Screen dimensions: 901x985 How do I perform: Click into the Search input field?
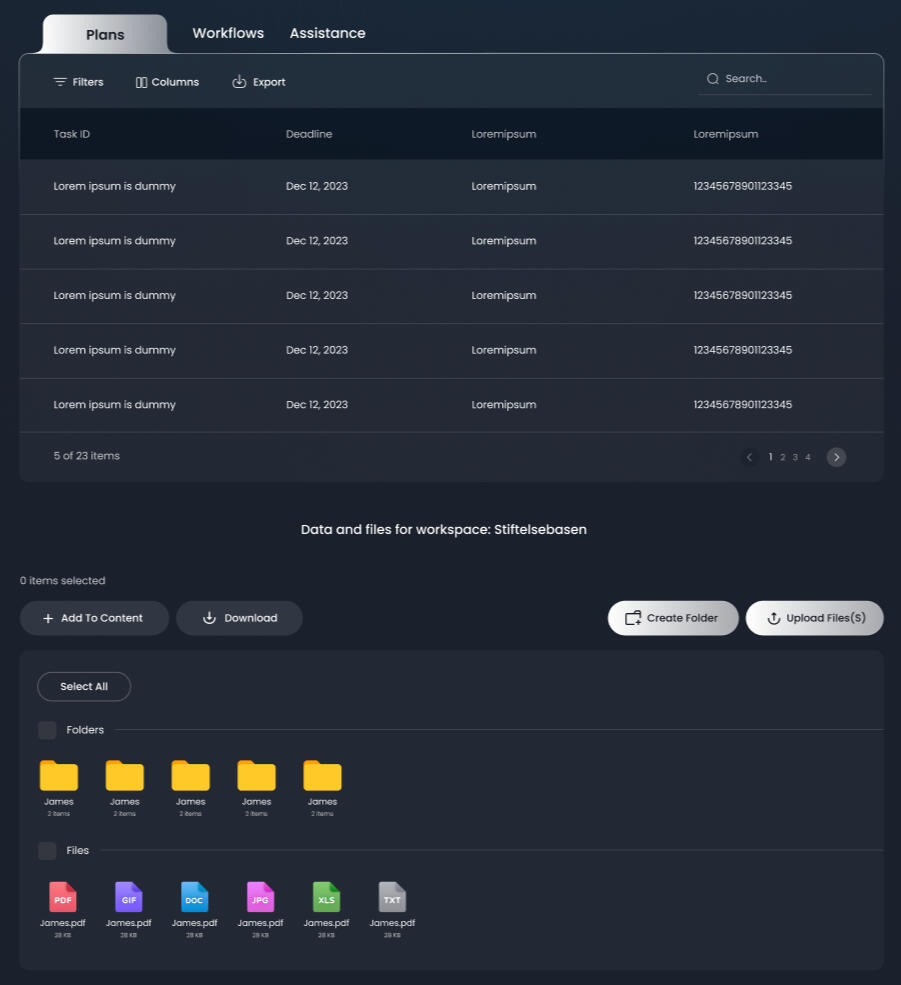click(x=795, y=79)
